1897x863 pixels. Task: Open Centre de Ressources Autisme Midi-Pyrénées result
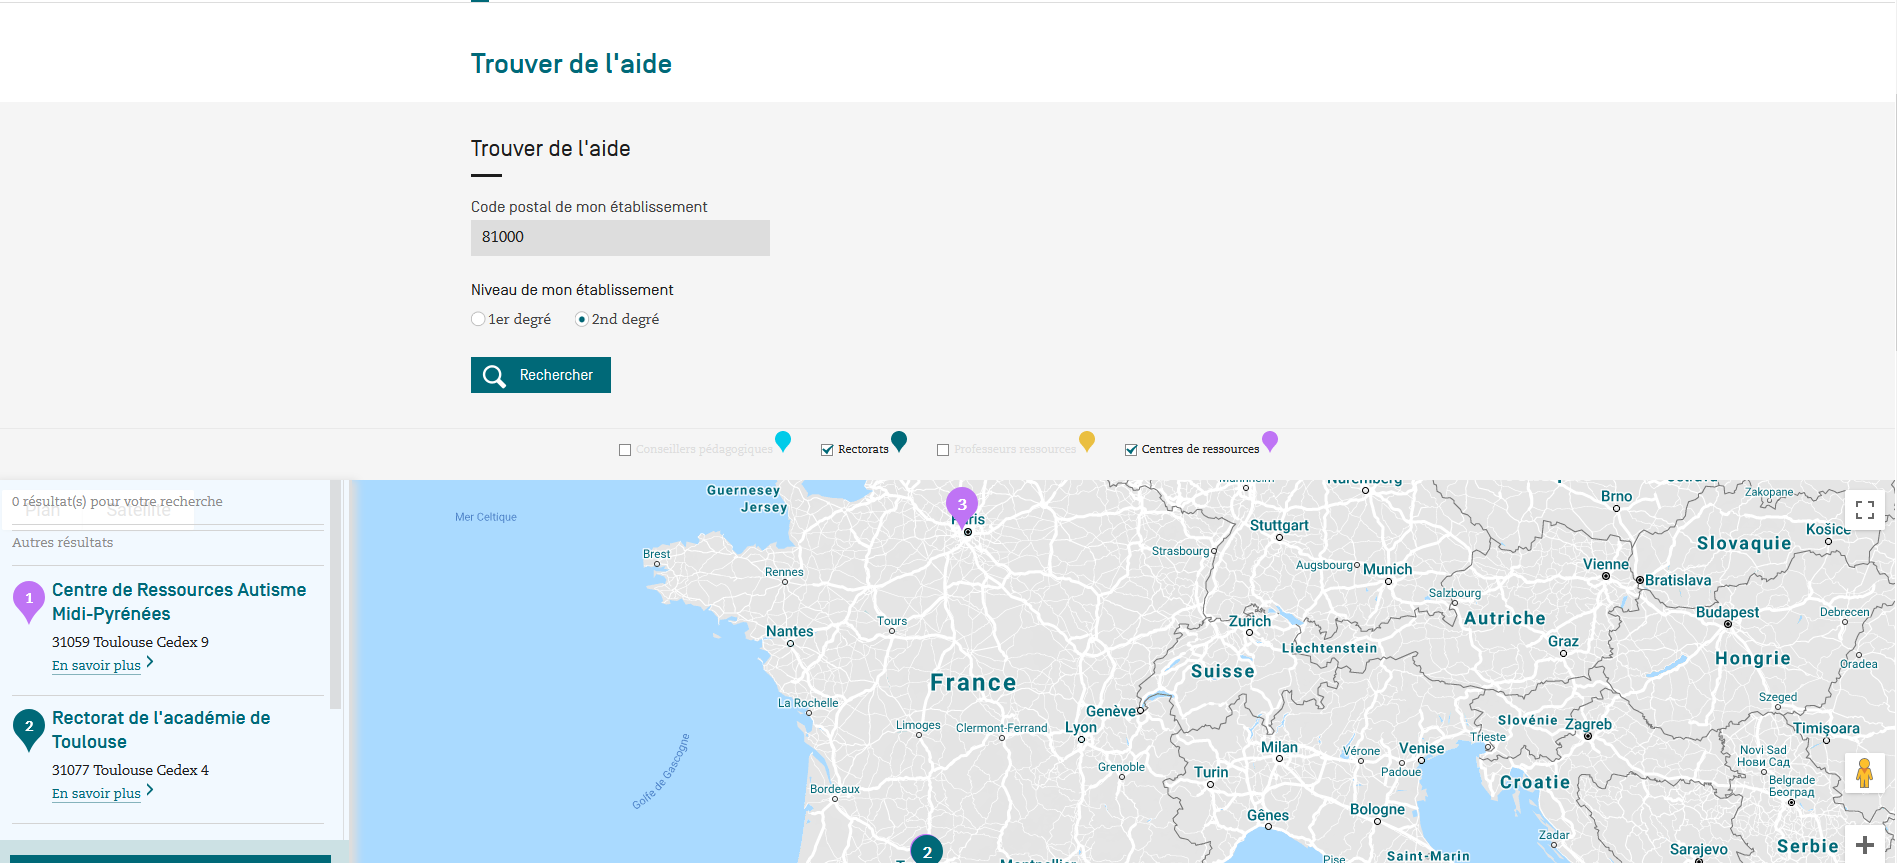coord(179,602)
